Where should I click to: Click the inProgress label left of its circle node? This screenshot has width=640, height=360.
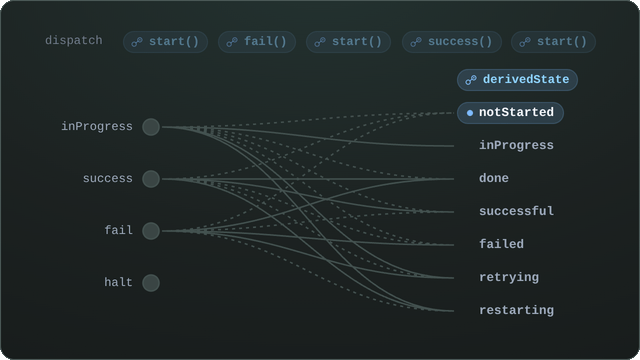coord(97,127)
